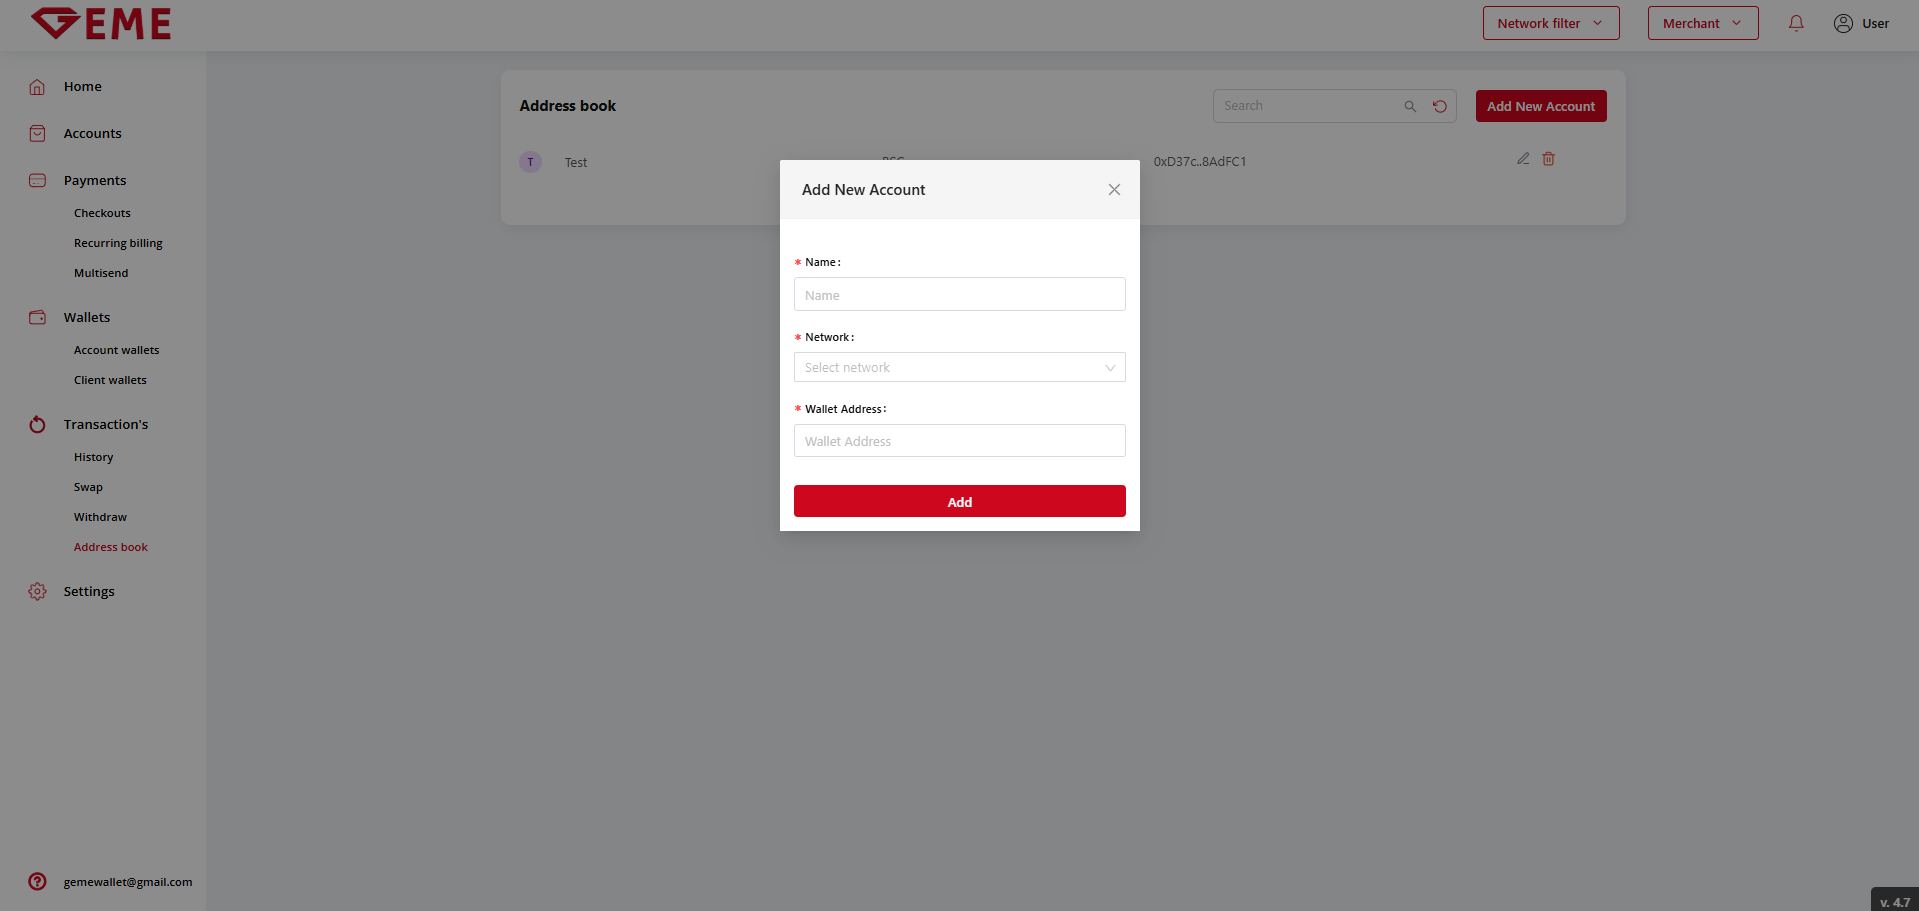
Task: Open the Merchant dropdown
Action: pyautogui.click(x=1702, y=23)
